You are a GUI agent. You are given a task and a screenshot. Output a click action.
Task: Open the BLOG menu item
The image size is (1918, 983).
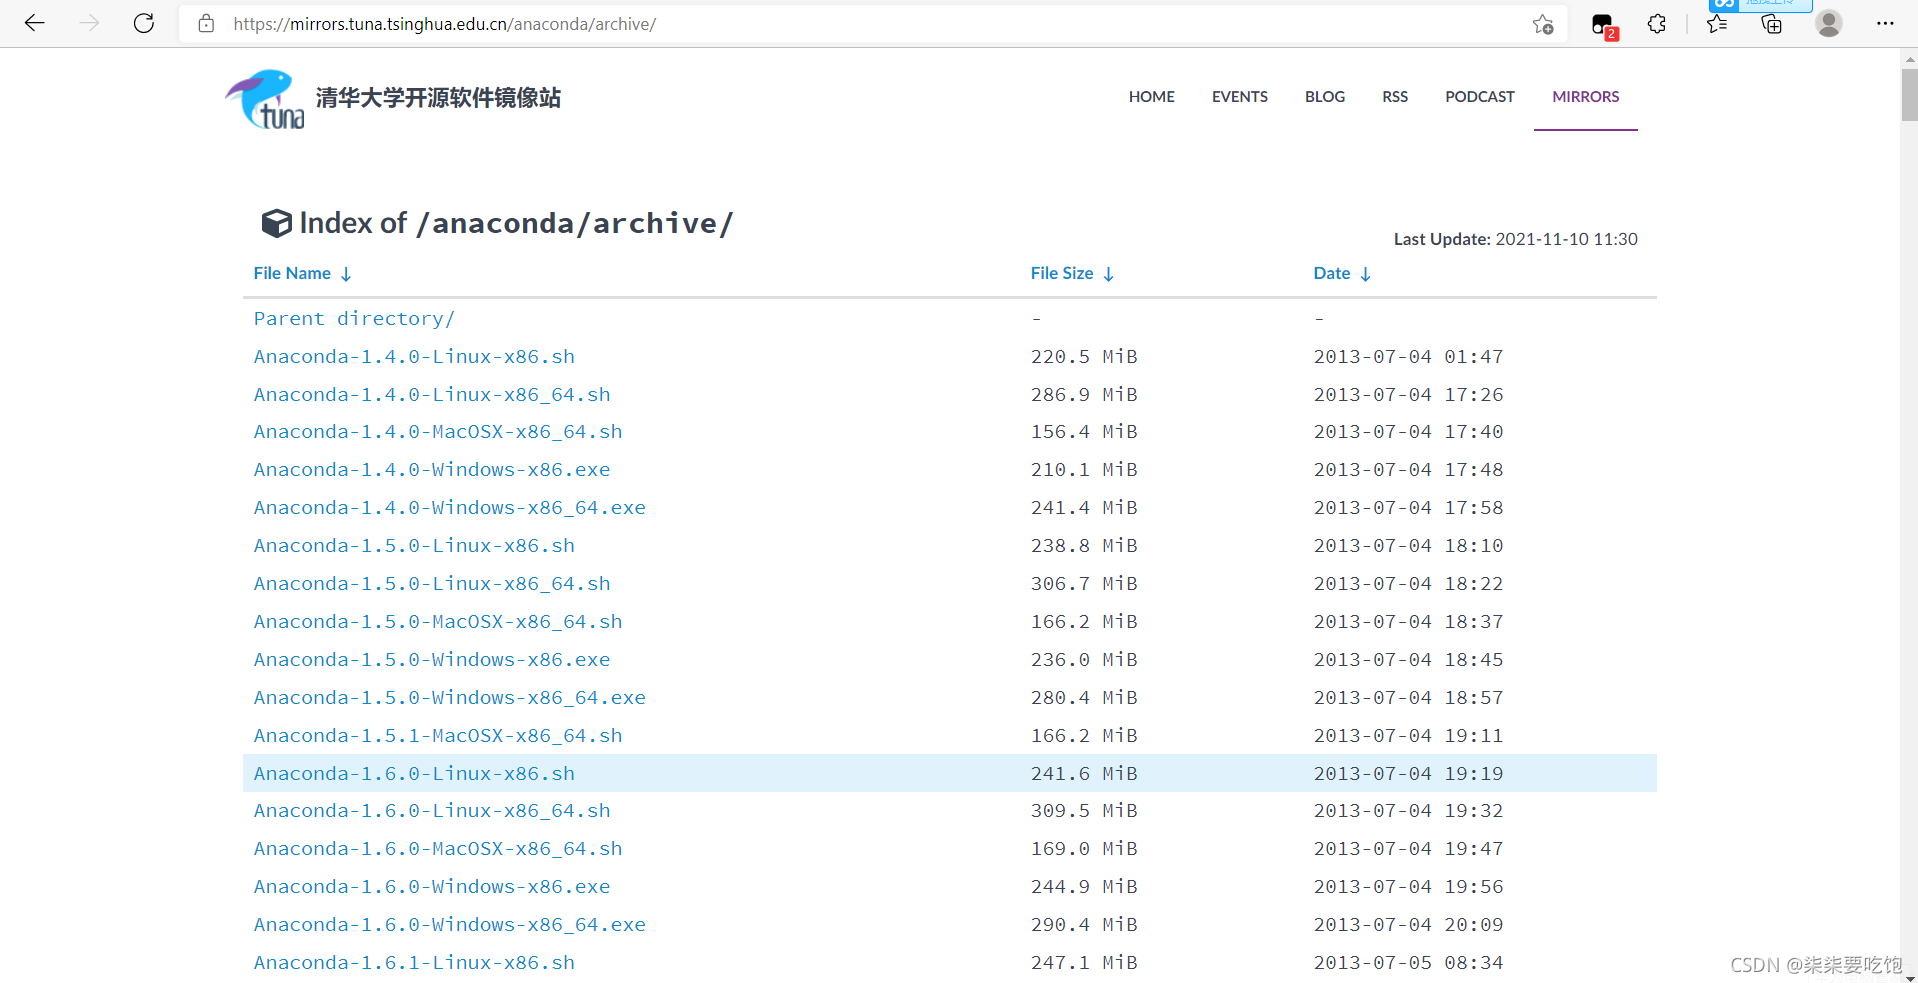pyautogui.click(x=1325, y=97)
